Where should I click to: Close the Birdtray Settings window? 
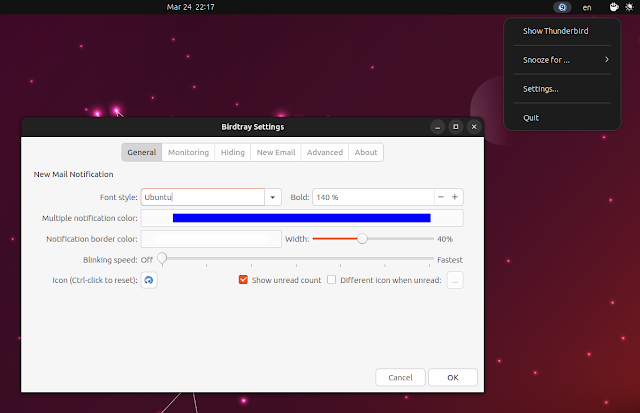click(x=474, y=127)
